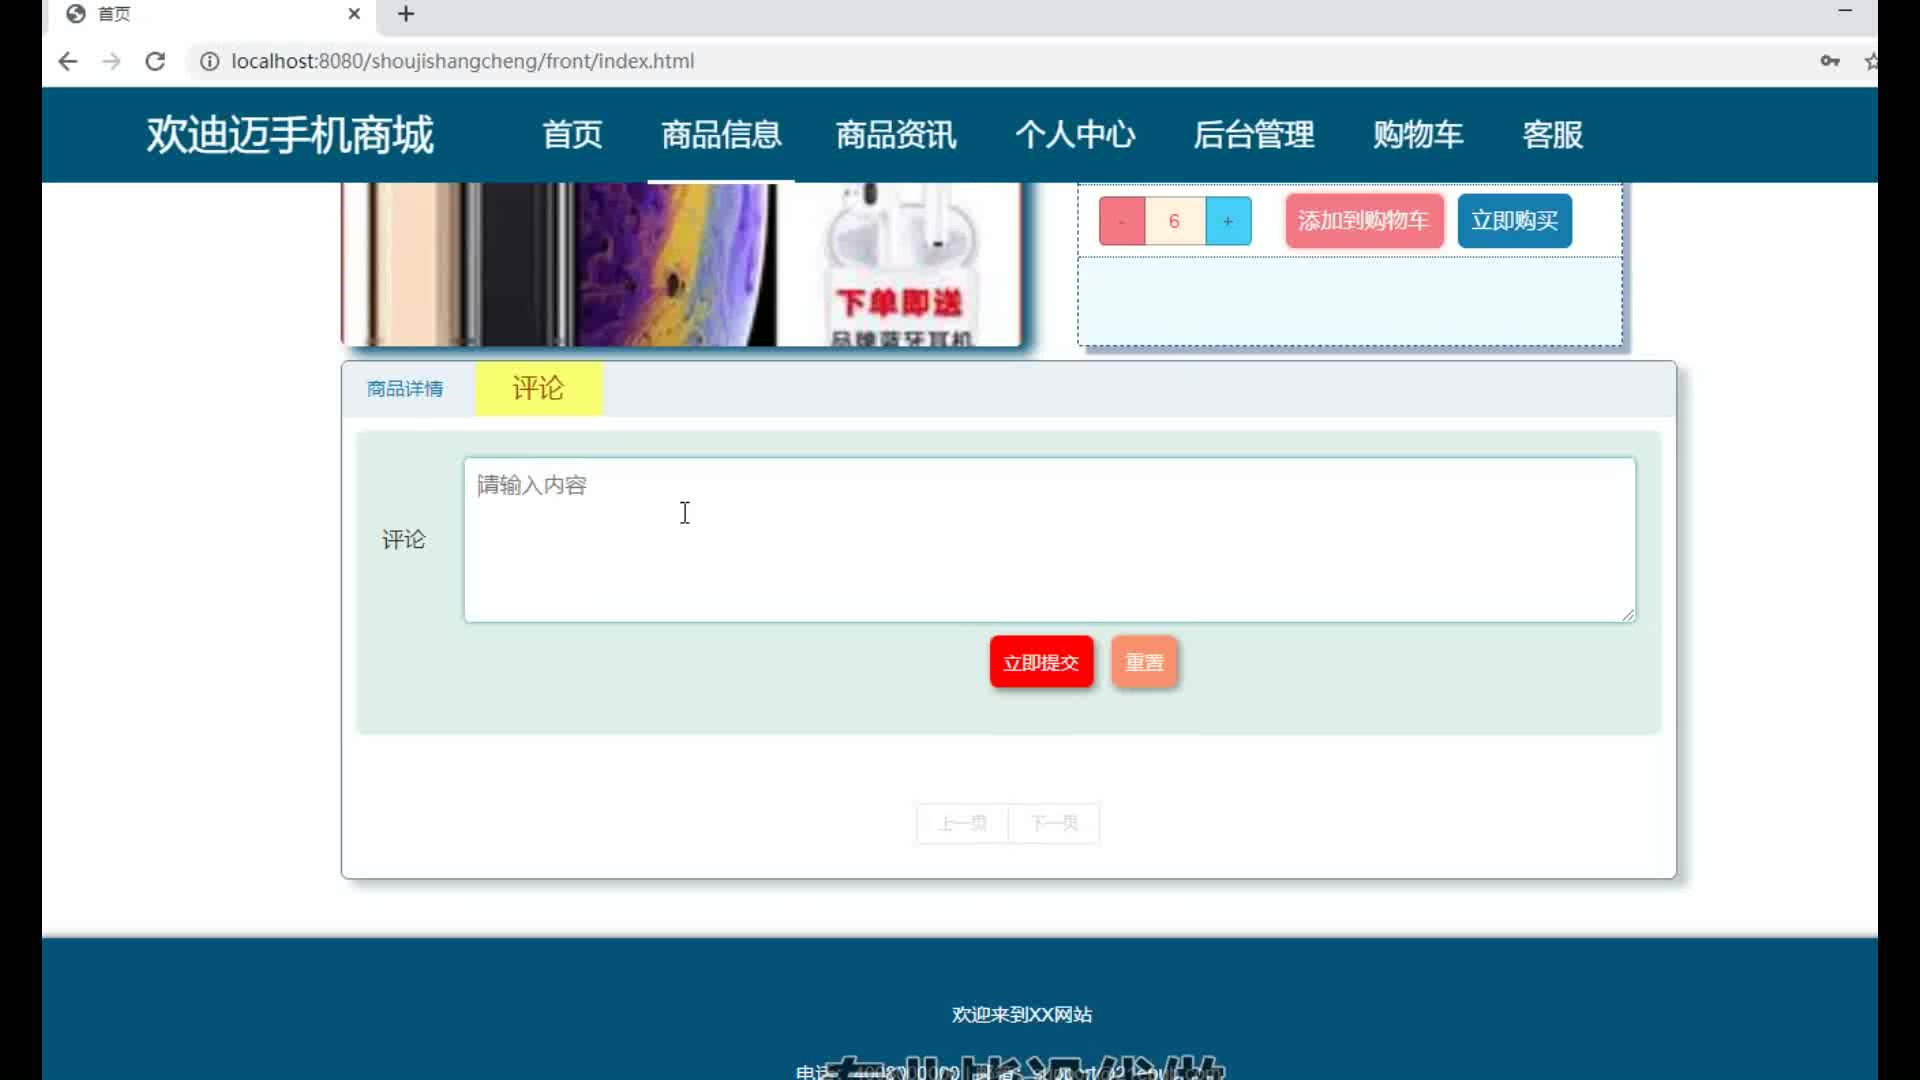Close the 首页 browser tab
1920x1080 pixels.
point(354,14)
